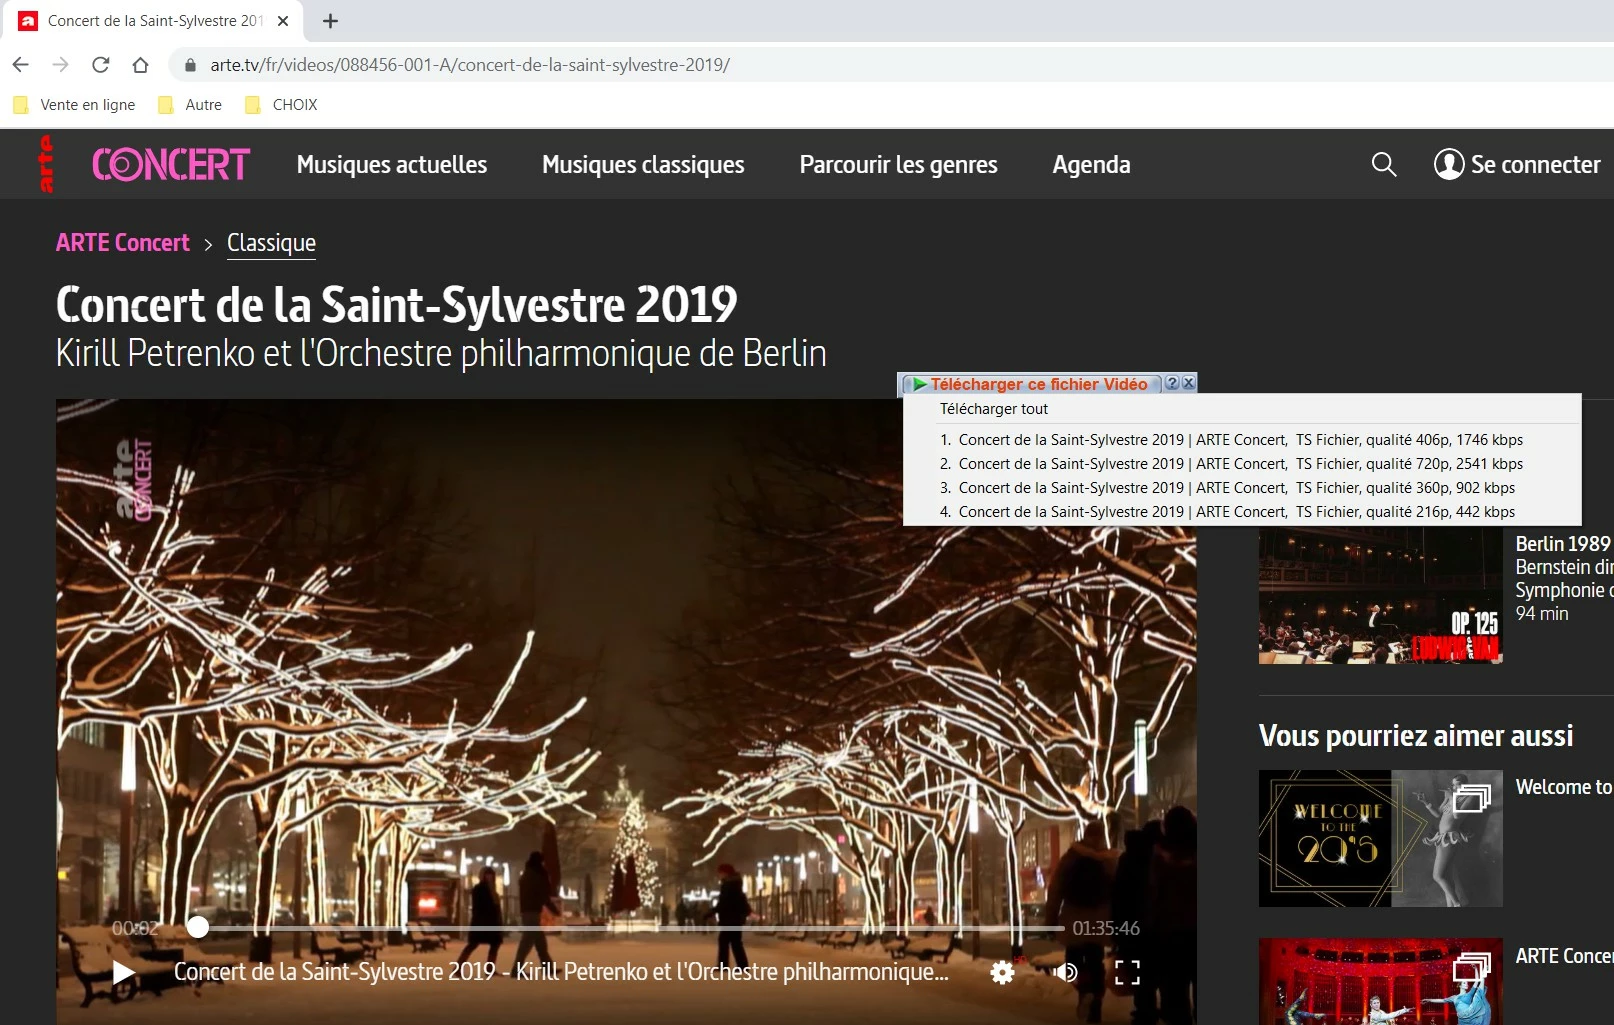Image resolution: width=1614 pixels, height=1025 pixels.
Task: Play the video with the play button
Action: coord(123,972)
